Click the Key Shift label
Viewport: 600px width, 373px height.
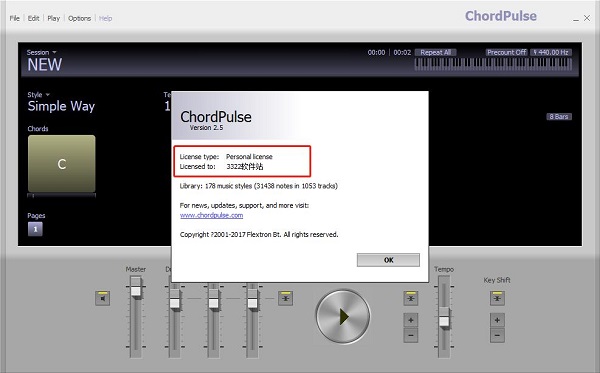497,280
